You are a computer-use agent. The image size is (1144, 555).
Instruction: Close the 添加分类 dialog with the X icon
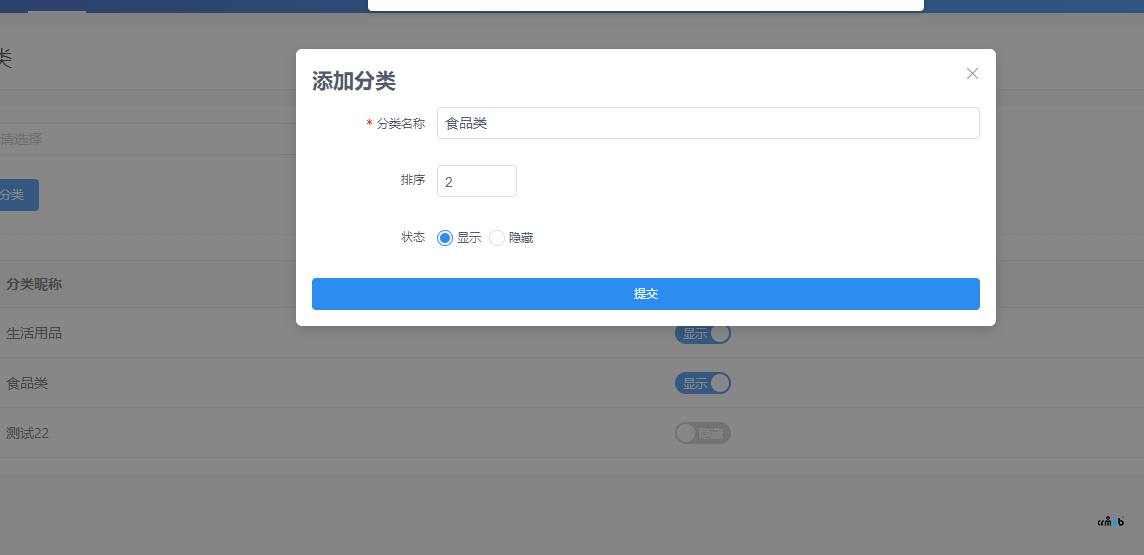pyautogui.click(x=972, y=73)
